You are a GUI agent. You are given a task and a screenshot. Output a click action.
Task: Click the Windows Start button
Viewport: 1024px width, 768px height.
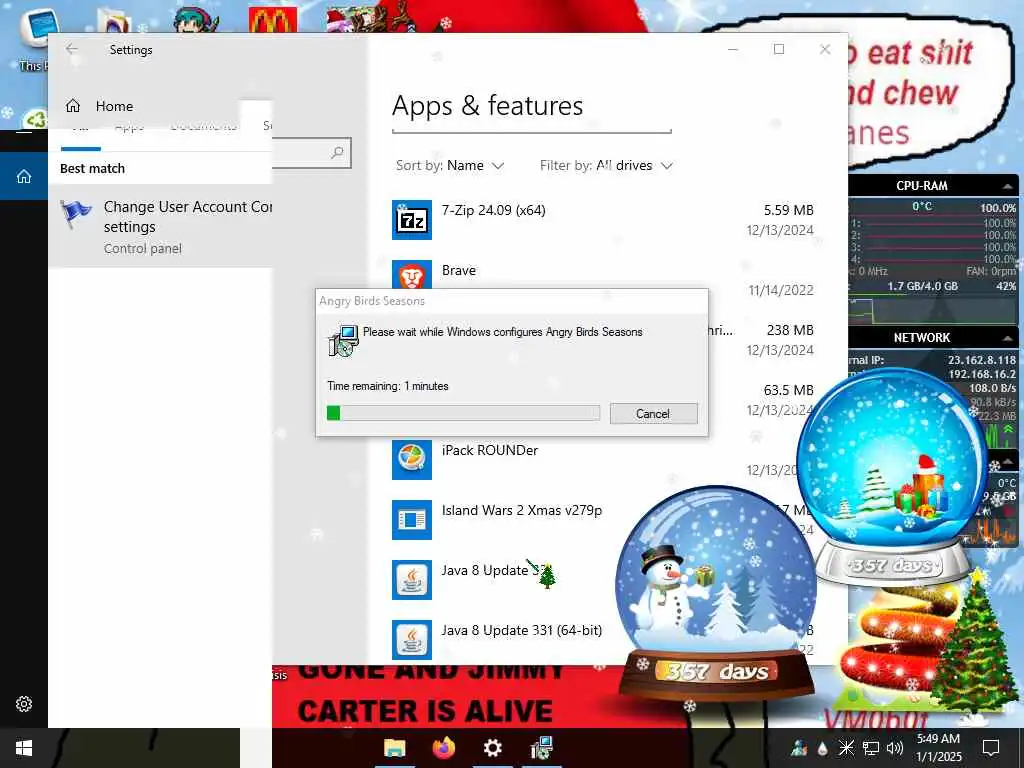tap(24, 748)
